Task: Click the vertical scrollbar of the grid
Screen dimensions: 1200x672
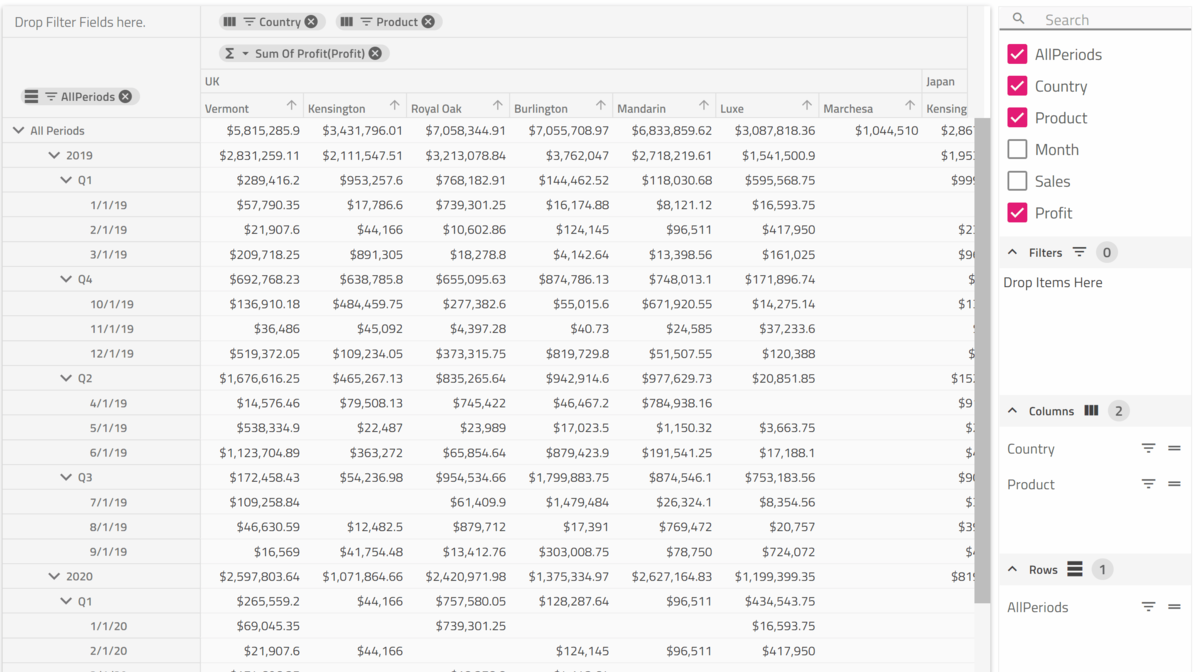Action: 982,360
